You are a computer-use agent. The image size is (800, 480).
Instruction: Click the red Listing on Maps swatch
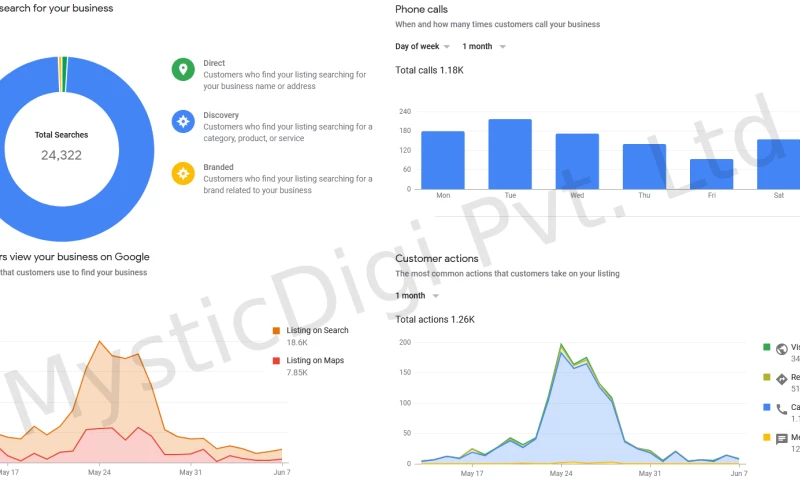(x=276, y=360)
